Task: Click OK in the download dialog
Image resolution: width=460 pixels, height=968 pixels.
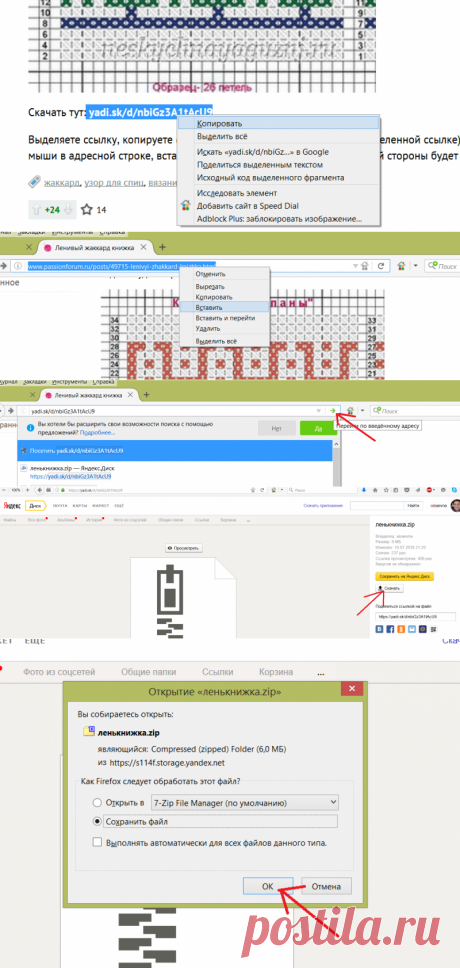Action: pyautogui.click(x=267, y=886)
